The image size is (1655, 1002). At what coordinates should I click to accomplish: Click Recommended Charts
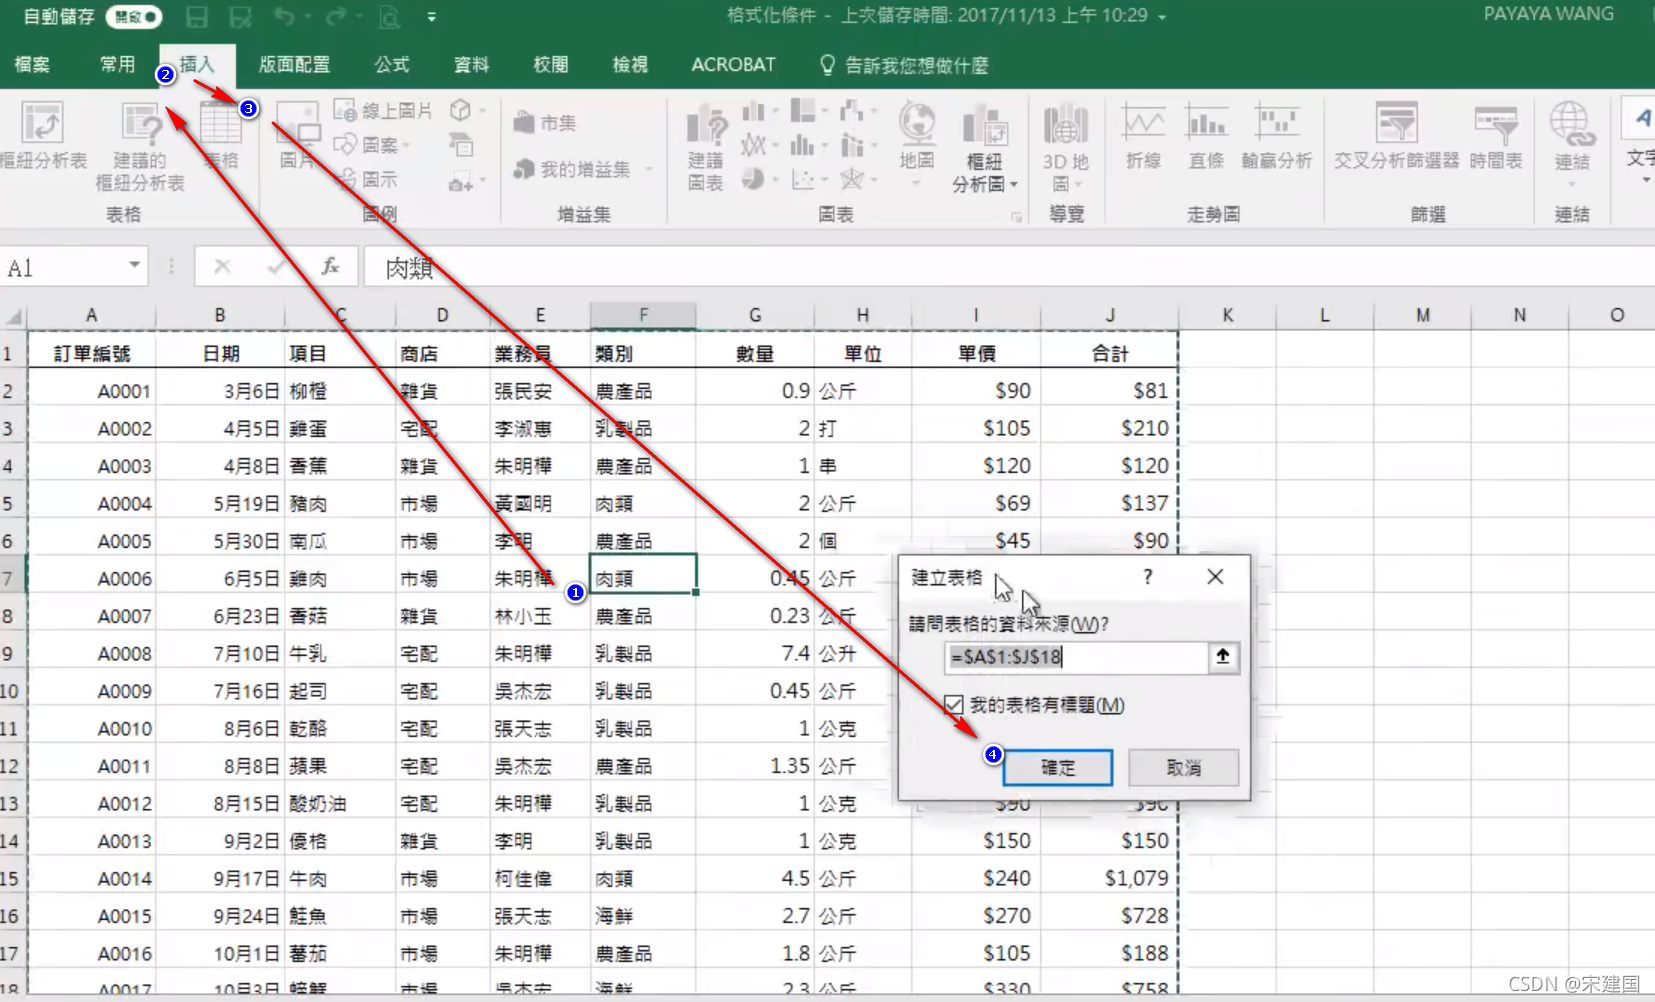(706, 147)
